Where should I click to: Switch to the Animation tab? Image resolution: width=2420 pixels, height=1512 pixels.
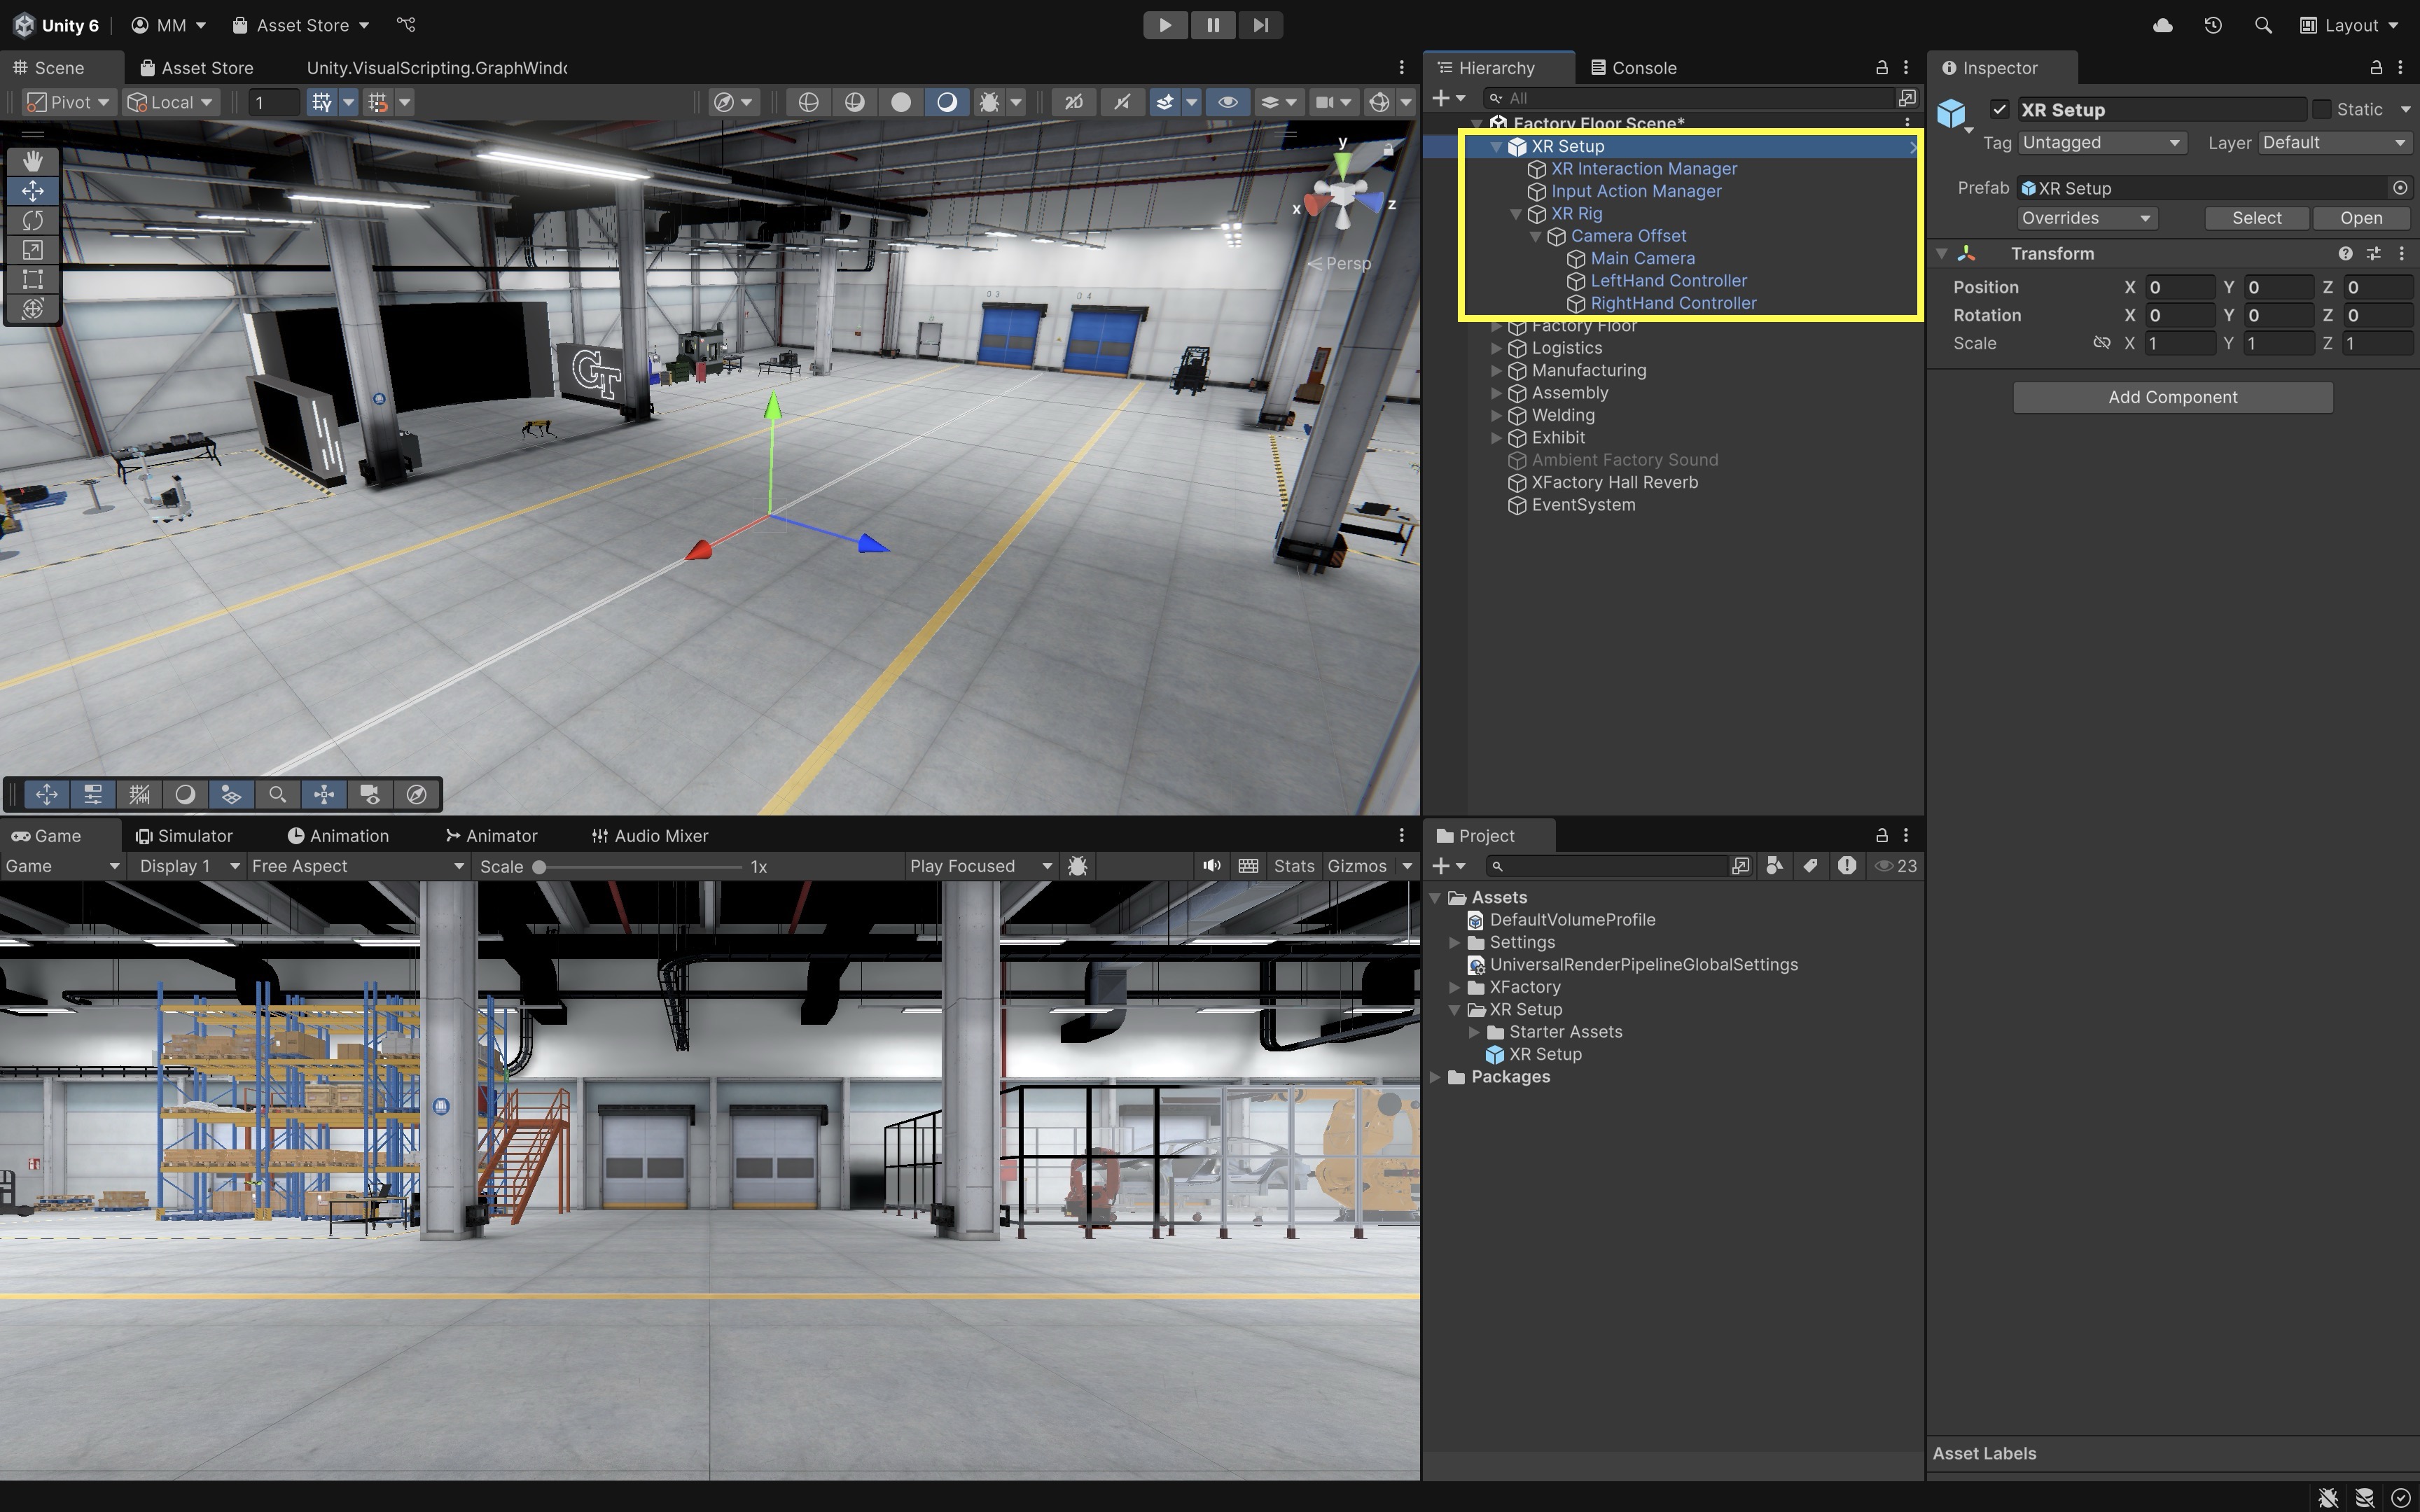coord(338,836)
